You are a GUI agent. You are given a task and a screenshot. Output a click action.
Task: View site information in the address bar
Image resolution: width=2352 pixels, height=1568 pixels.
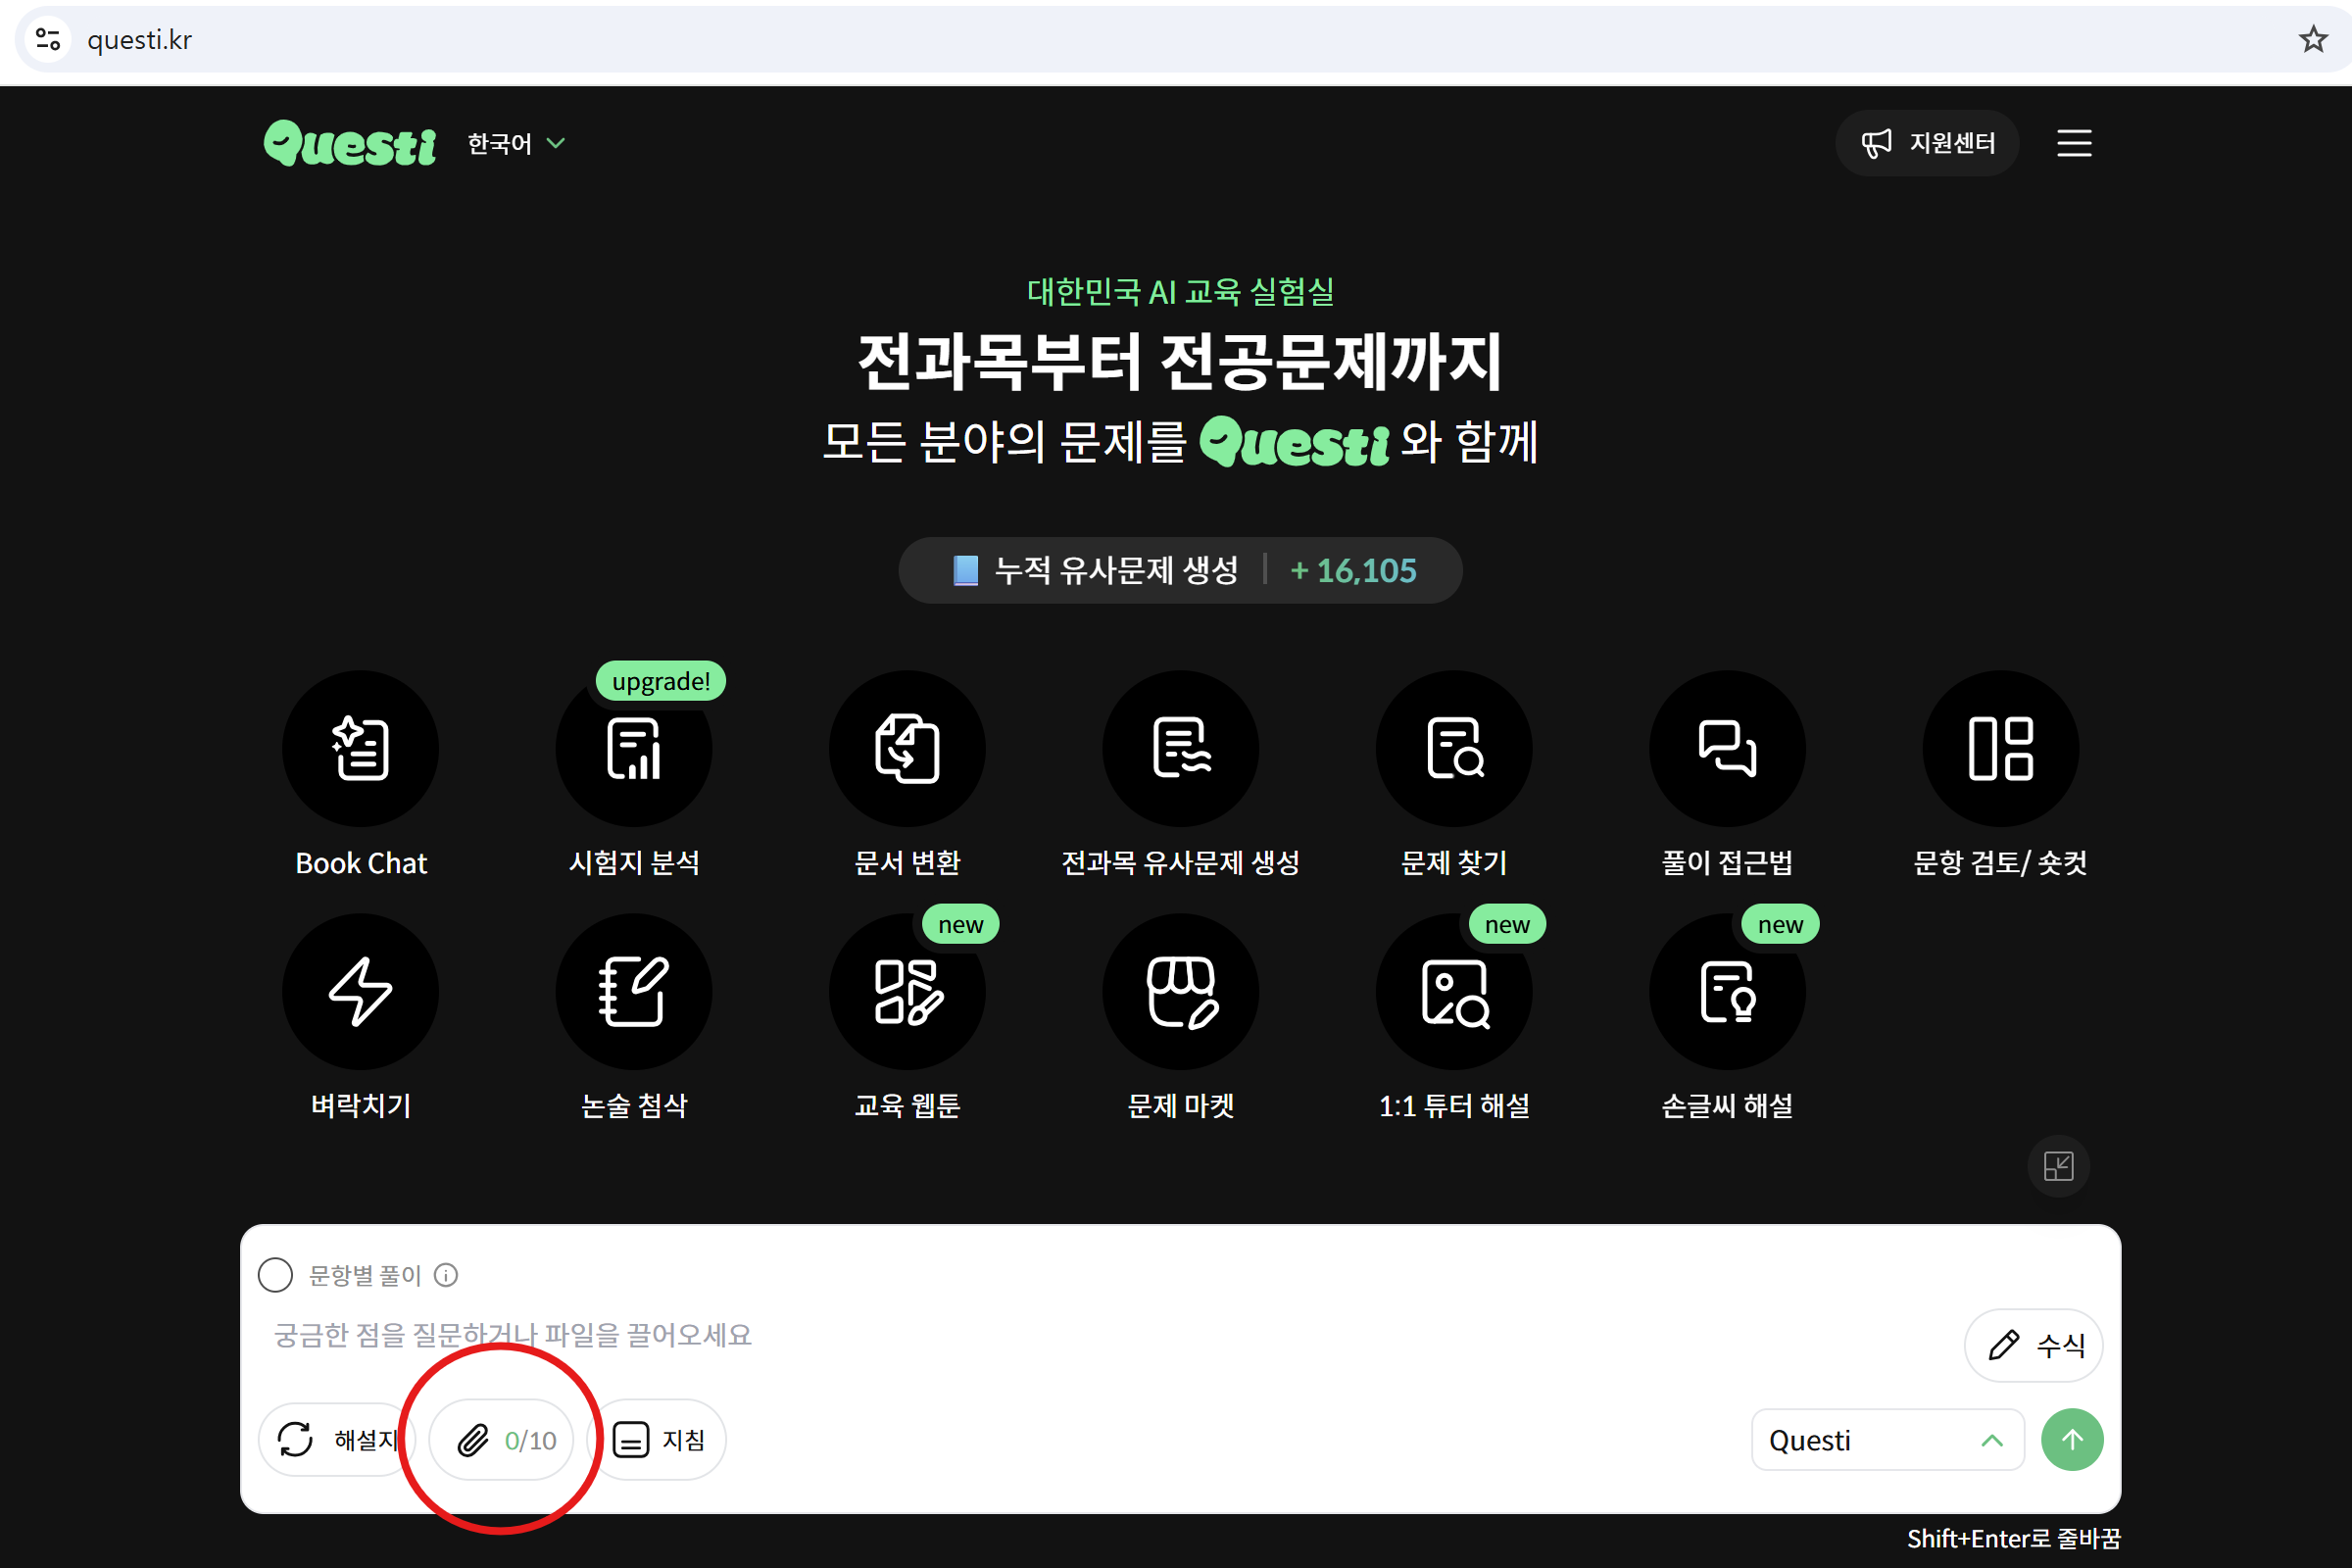pos(48,40)
